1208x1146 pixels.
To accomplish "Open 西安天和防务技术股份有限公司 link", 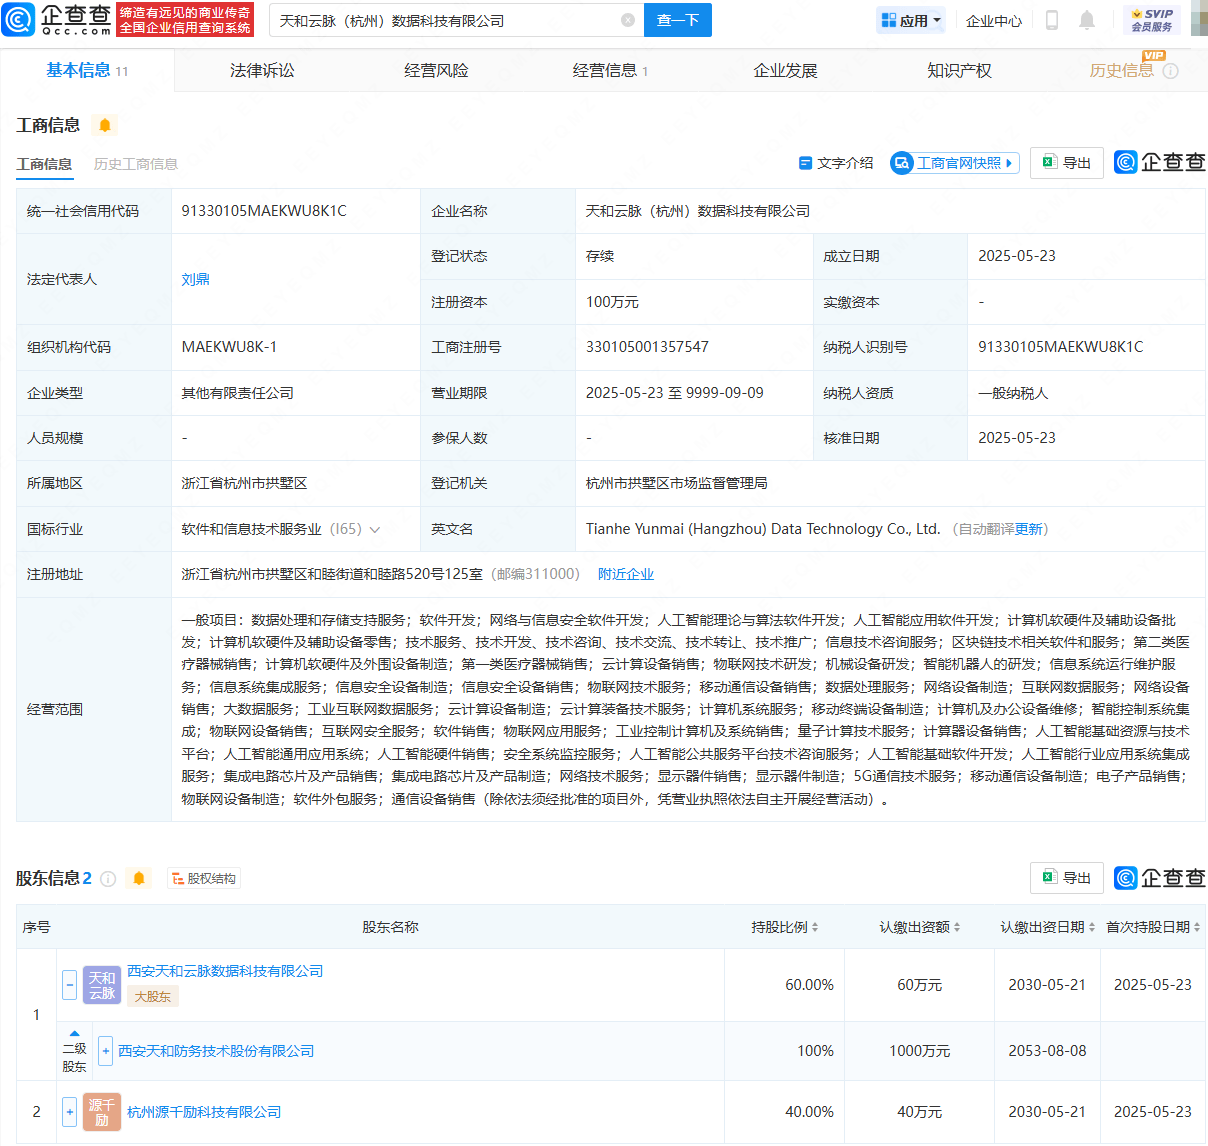I will (216, 1051).
